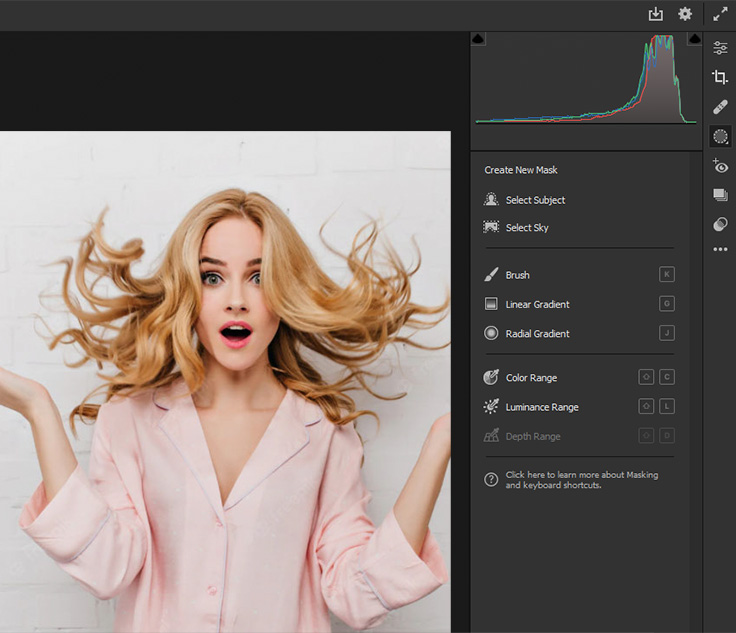This screenshot has width=736, height=633.
Task: Create a Brush mask
Action: (x=517, y=275)
